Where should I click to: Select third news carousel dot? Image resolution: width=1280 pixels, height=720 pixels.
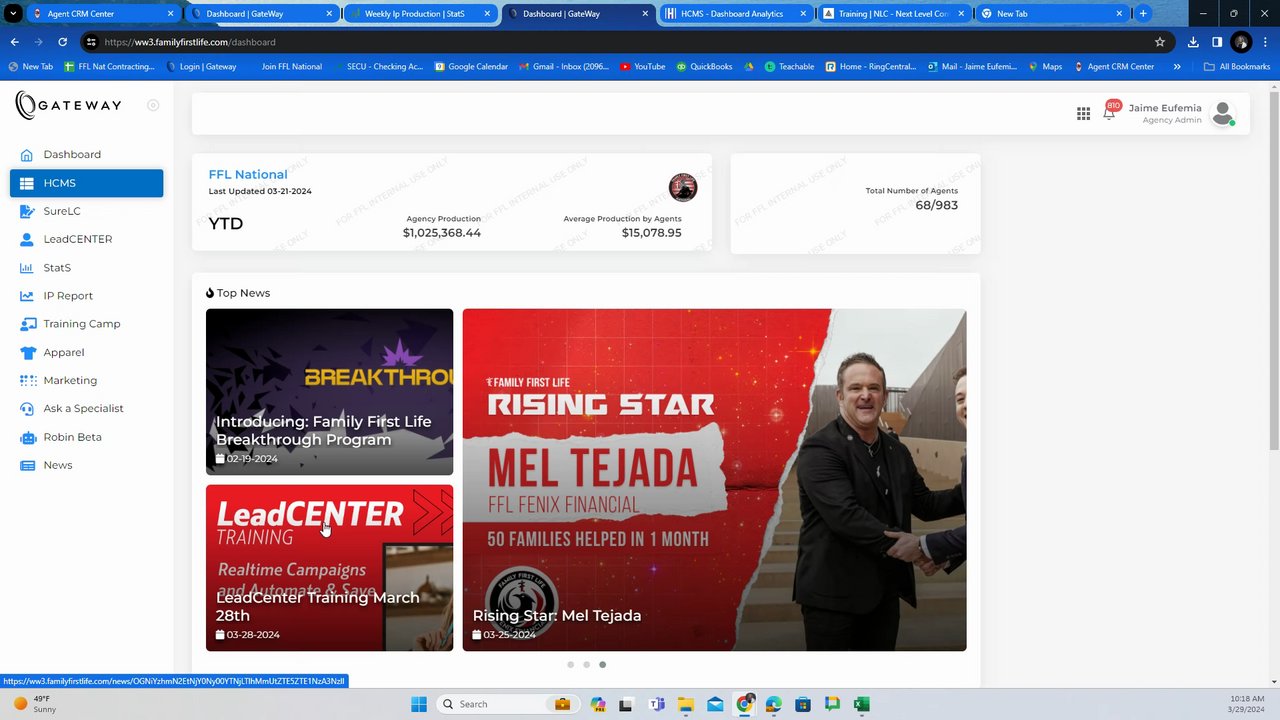pos(602,664)
